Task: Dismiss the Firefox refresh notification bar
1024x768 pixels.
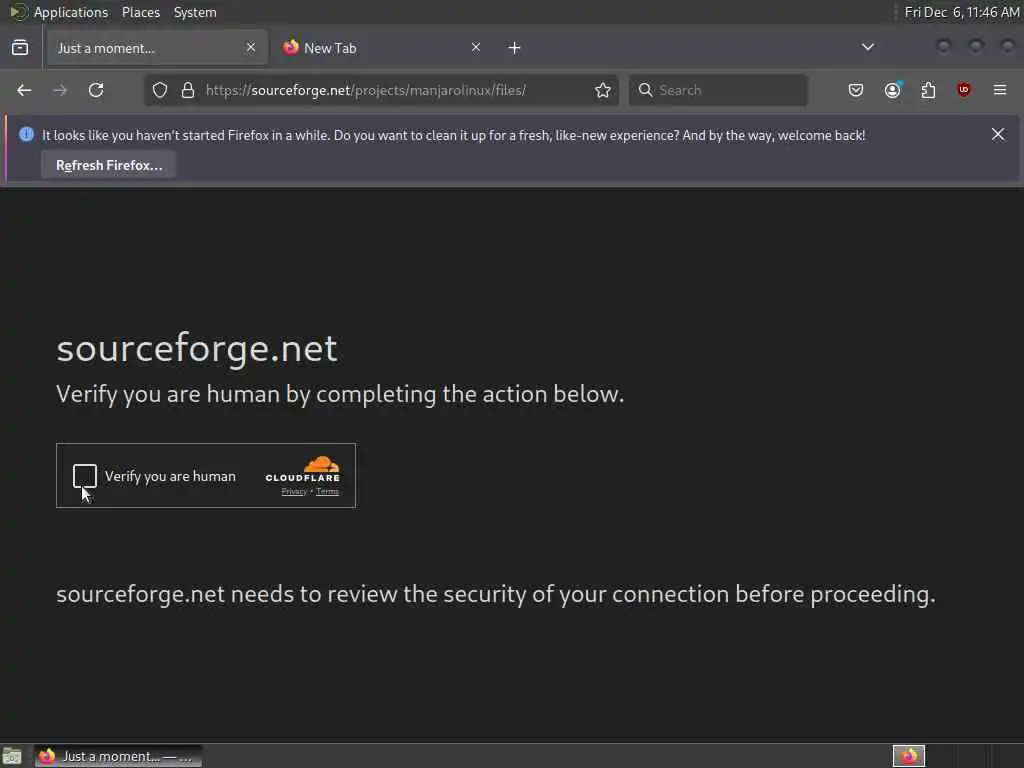Action: (x=998, y=134)
